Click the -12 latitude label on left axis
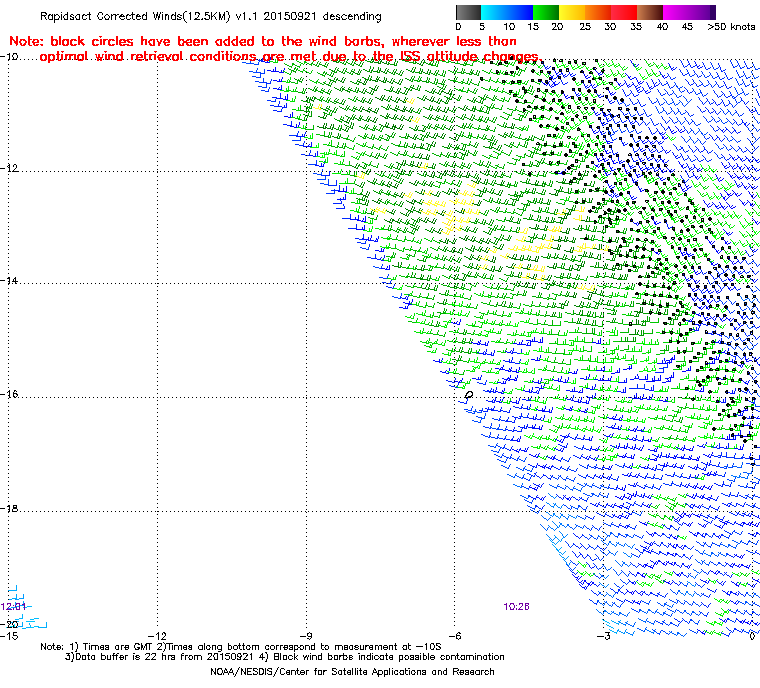This screenshot has height=688, width=760. [x=9, y=168]
